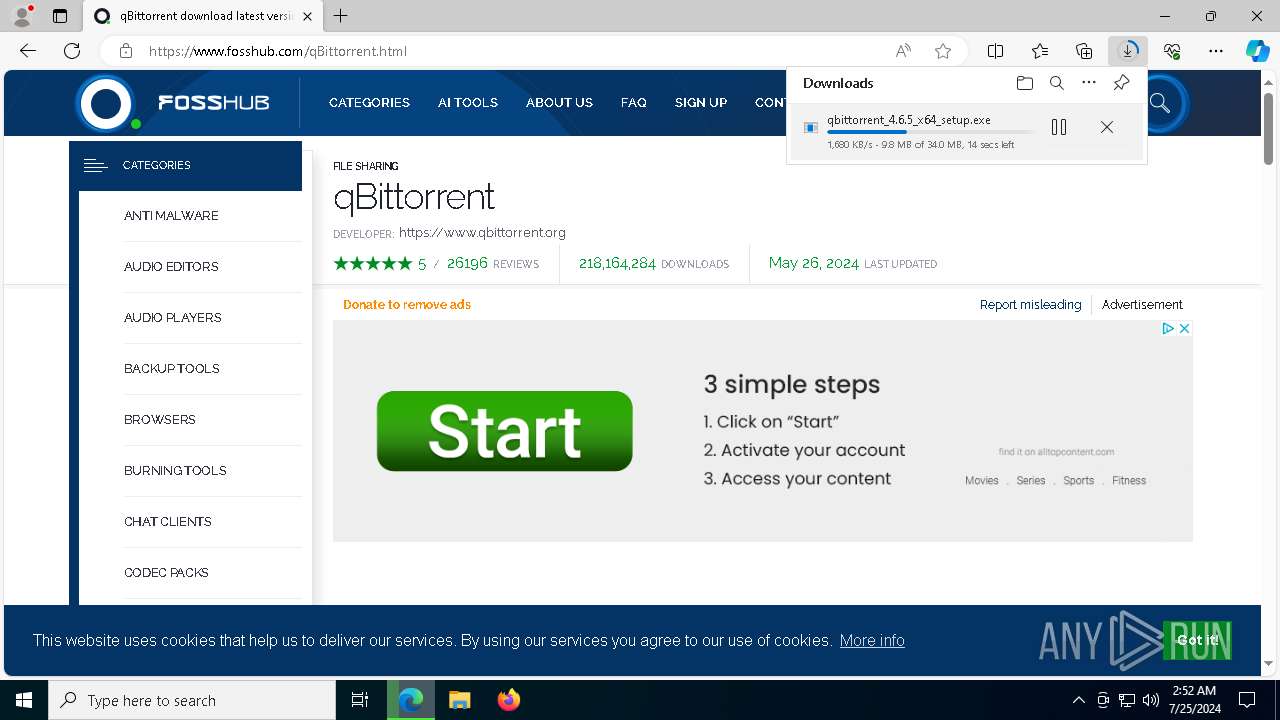Add this page to favorites star

[942, 51]
